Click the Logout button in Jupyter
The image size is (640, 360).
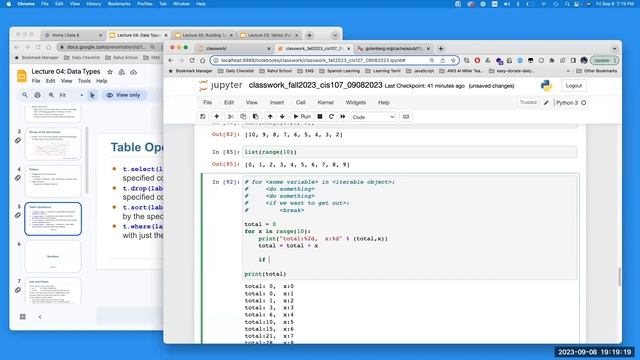coord(574,86)
